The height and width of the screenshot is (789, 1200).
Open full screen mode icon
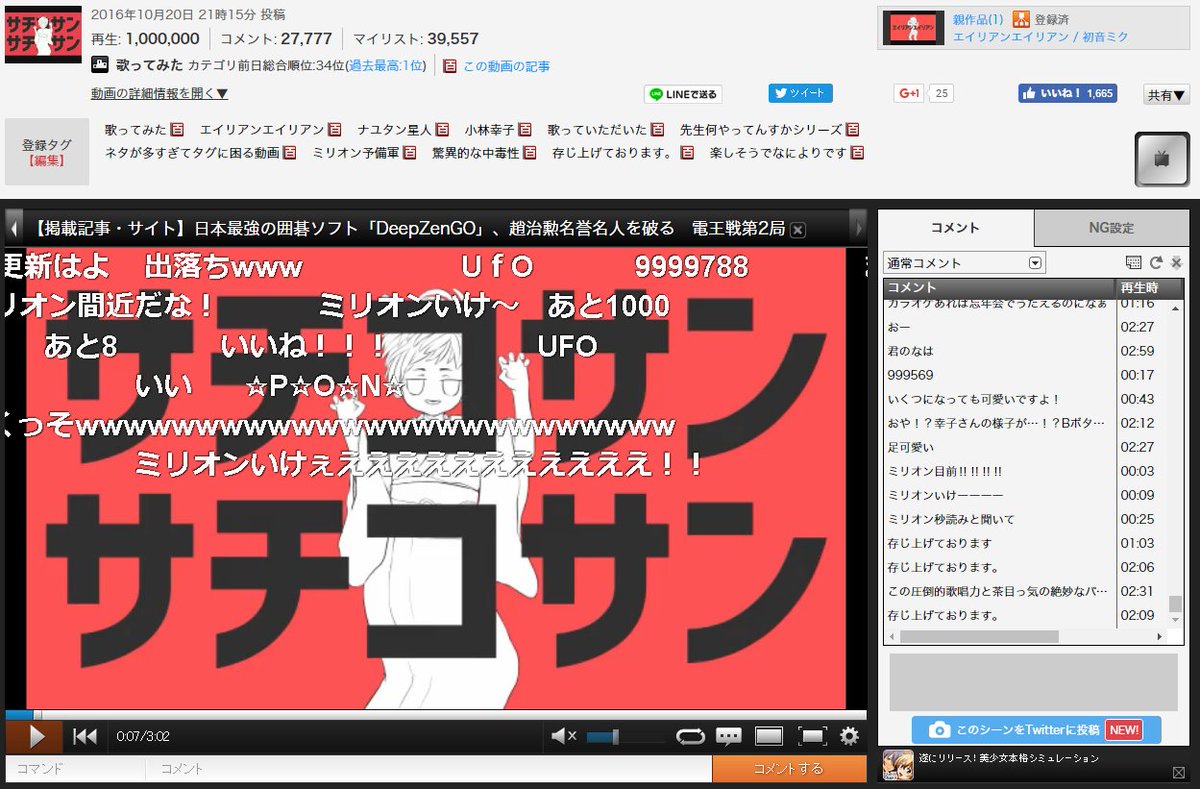pos(811,737)
